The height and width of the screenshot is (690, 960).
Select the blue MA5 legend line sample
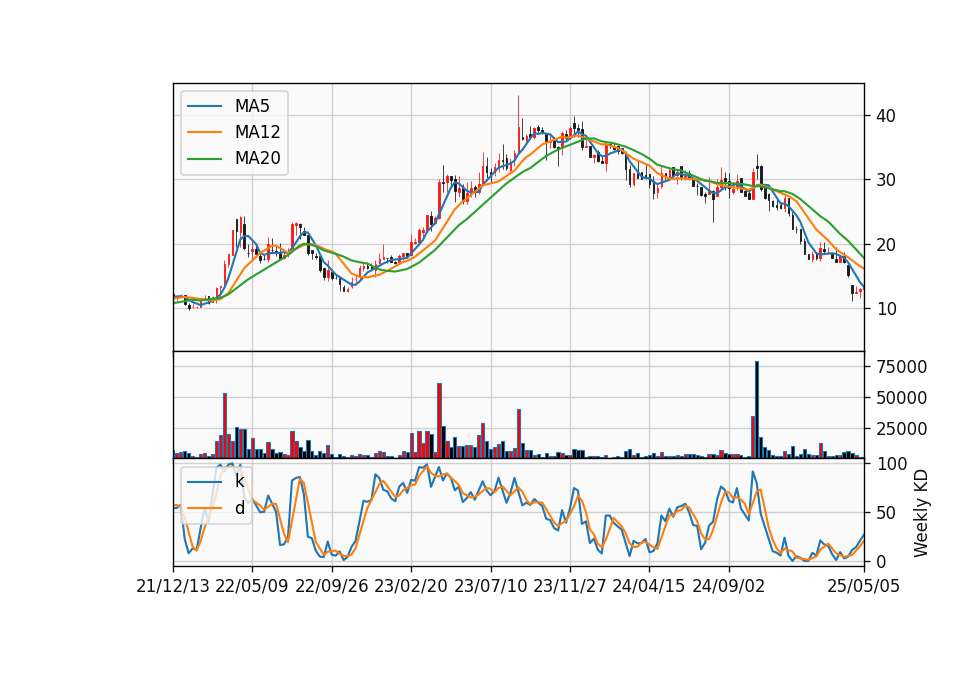pyautogui.click(x=204, y=106)
